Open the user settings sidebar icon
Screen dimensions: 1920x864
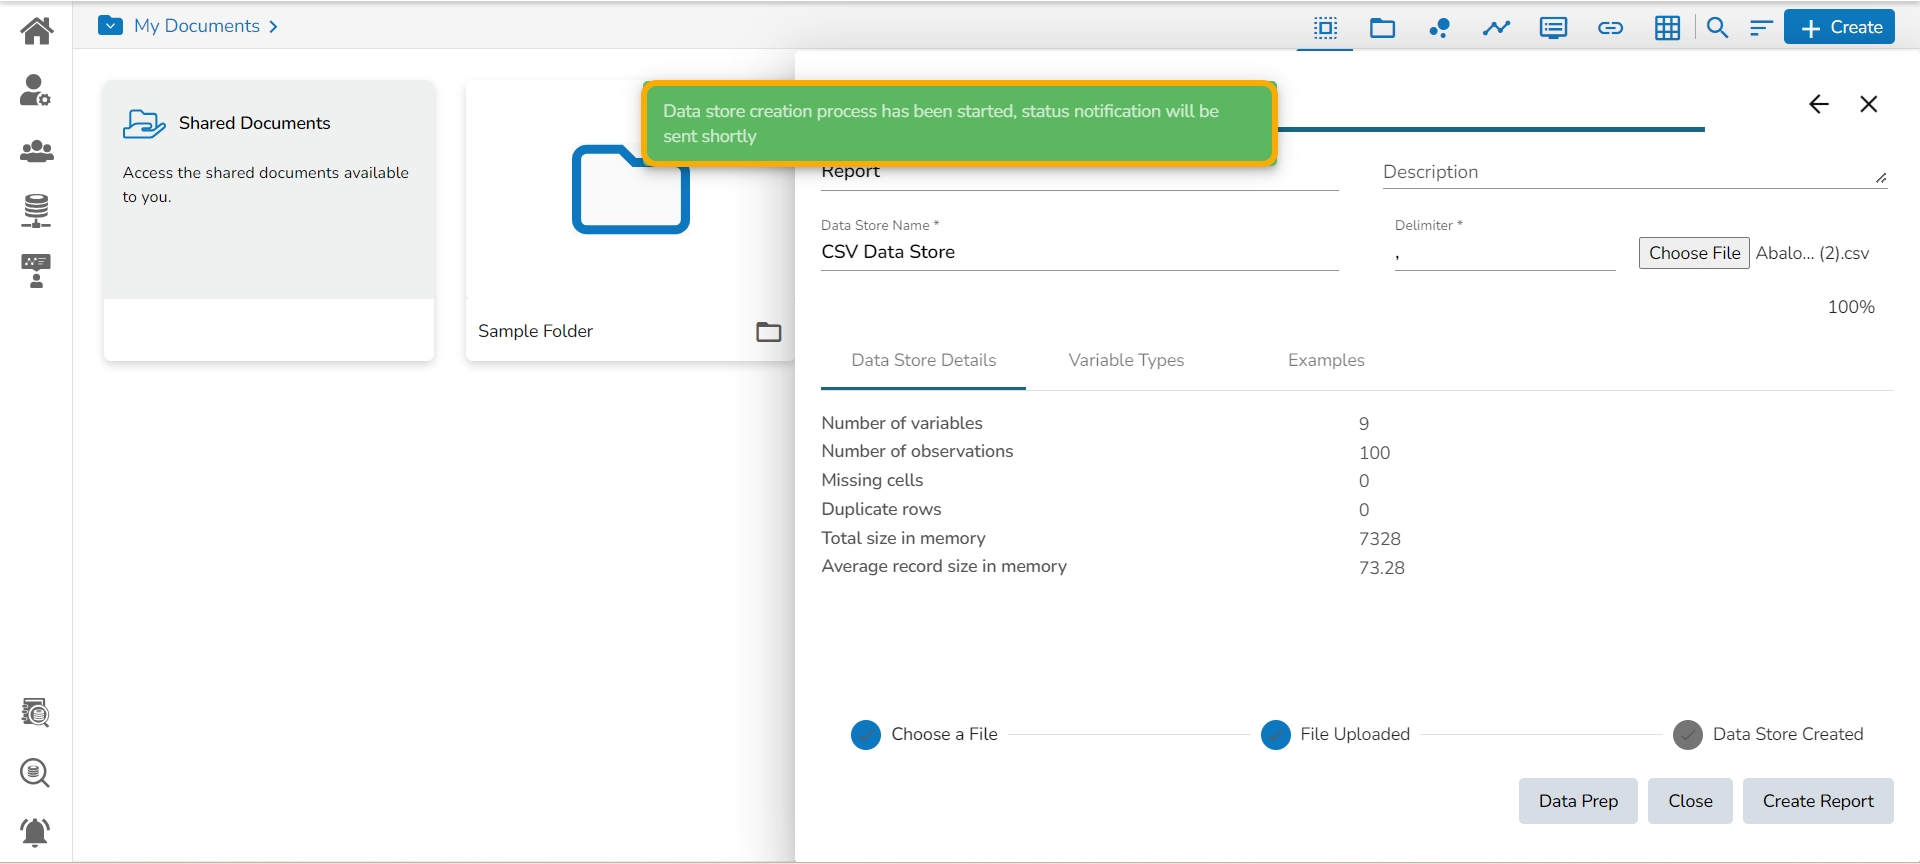point(36,90)
